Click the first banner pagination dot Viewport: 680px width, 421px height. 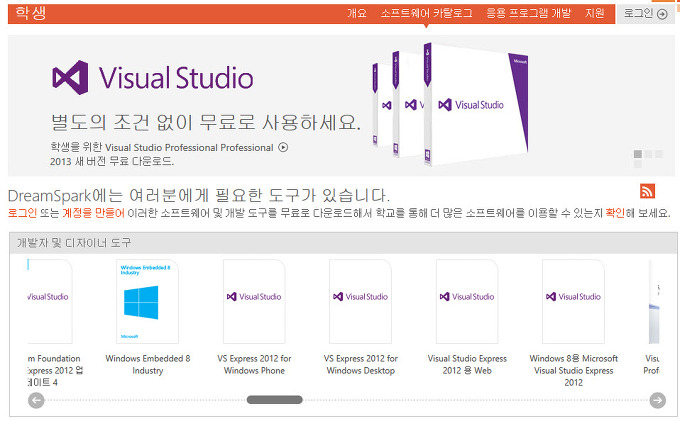pyautogui.click(x=638, y=154)
